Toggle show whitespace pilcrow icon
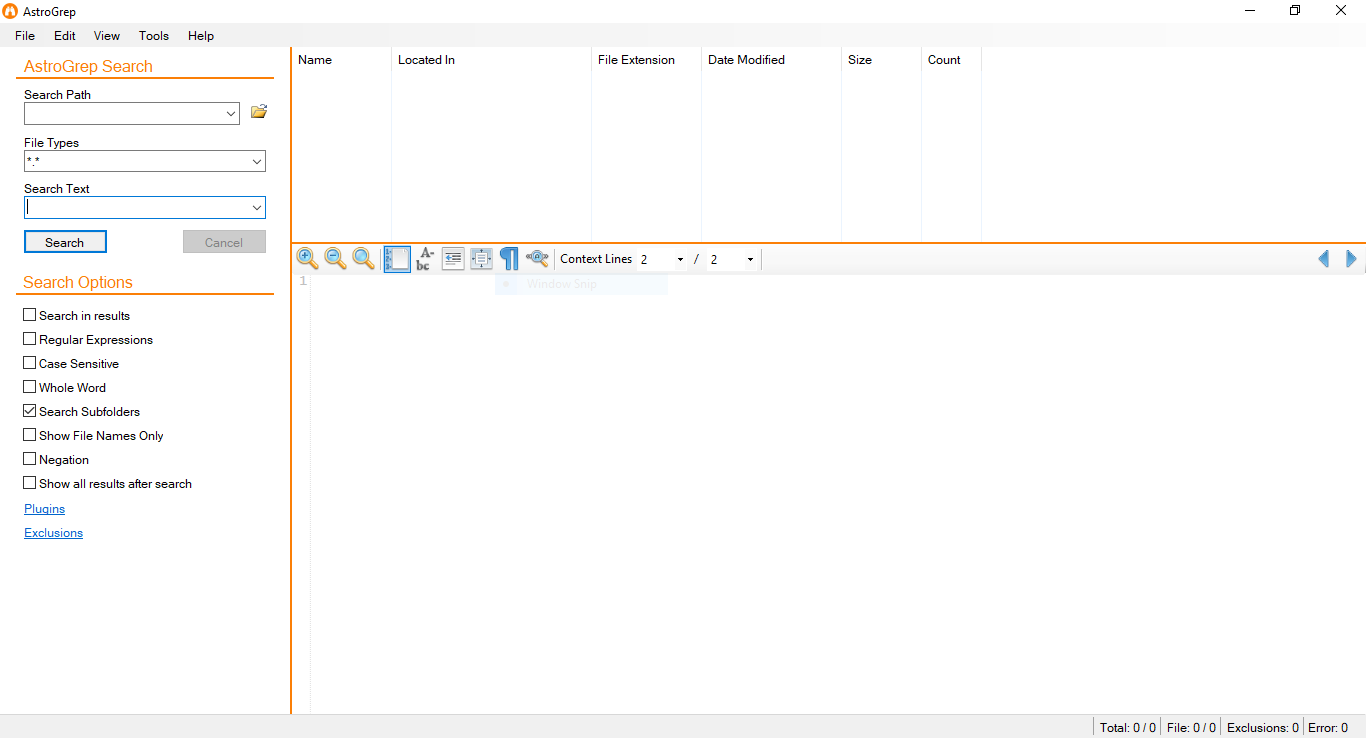Screen dimensions: 1366x738 [509, 259]
